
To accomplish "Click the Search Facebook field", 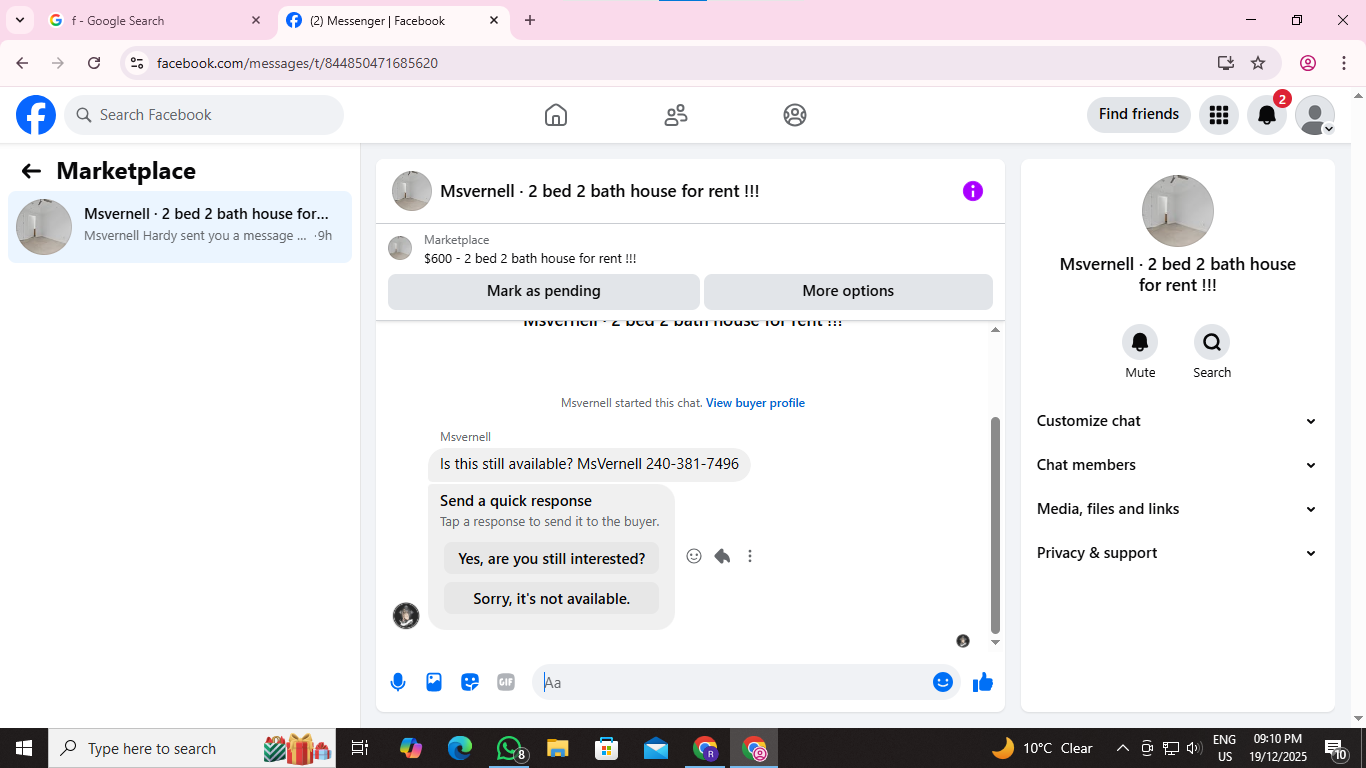I will 204,115.
